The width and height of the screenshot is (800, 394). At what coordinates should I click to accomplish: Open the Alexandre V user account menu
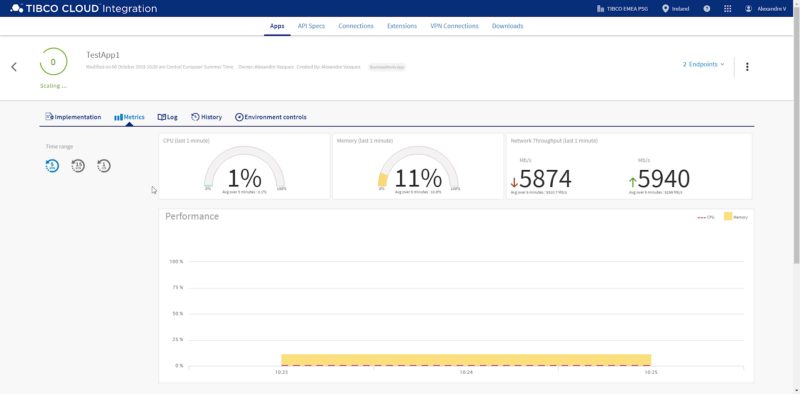pyautogui.click(x=765, y=9)
